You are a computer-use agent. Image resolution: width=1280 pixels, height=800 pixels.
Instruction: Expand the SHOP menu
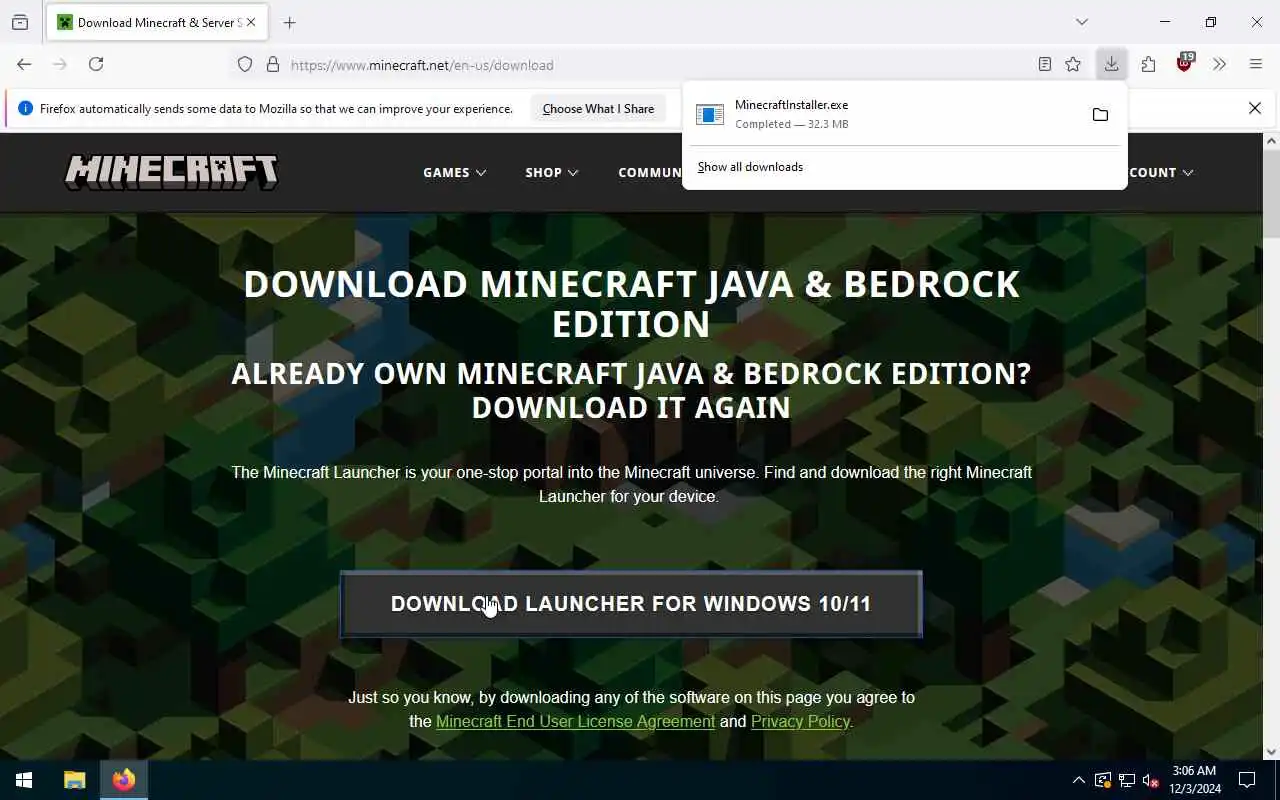[552, 172]
